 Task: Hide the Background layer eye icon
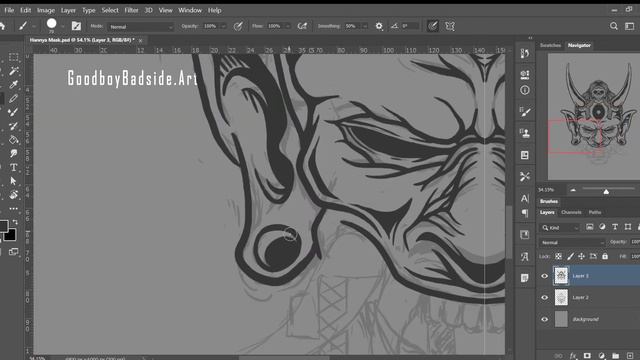pyautogui.click(x=544, y=319)
